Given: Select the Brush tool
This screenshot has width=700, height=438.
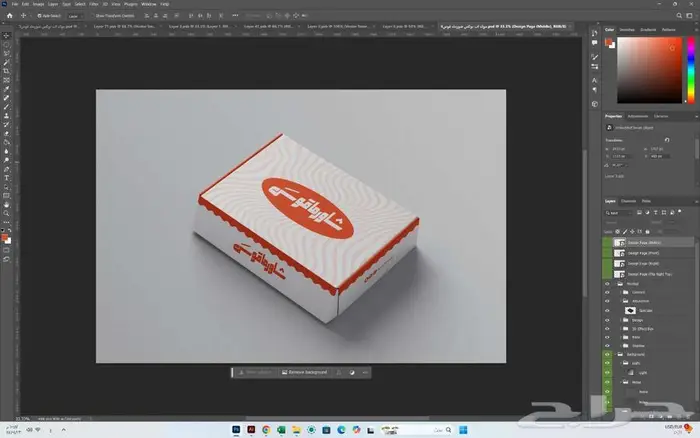Looking at the screenshot, I should [x=6, y=107].
